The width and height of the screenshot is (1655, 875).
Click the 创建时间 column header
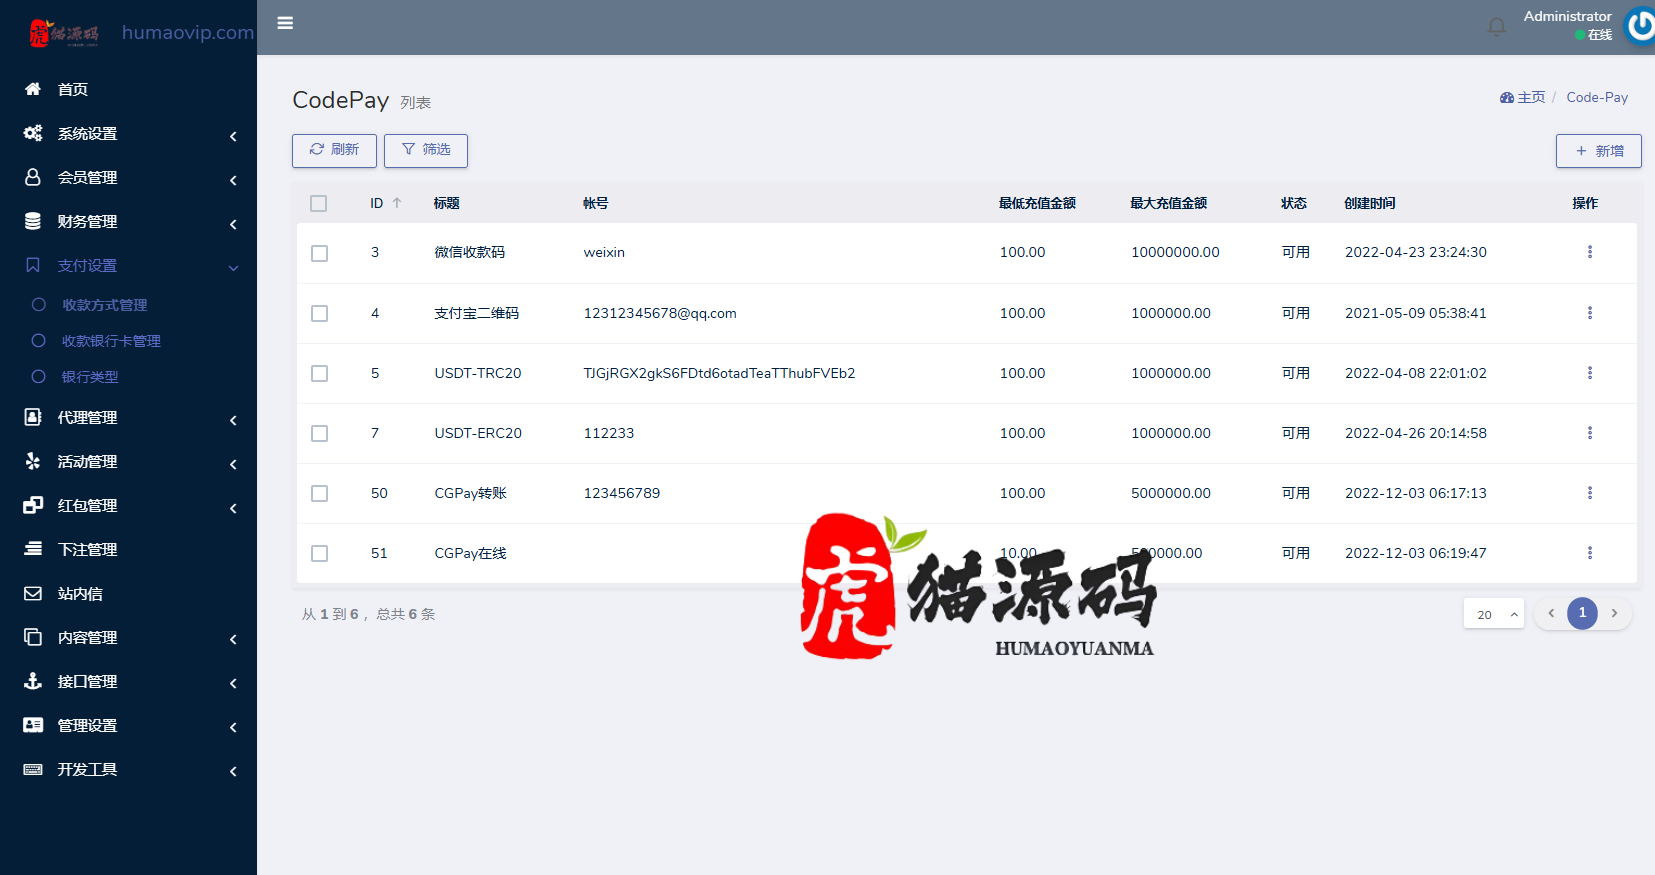[x=1369, y=203]
